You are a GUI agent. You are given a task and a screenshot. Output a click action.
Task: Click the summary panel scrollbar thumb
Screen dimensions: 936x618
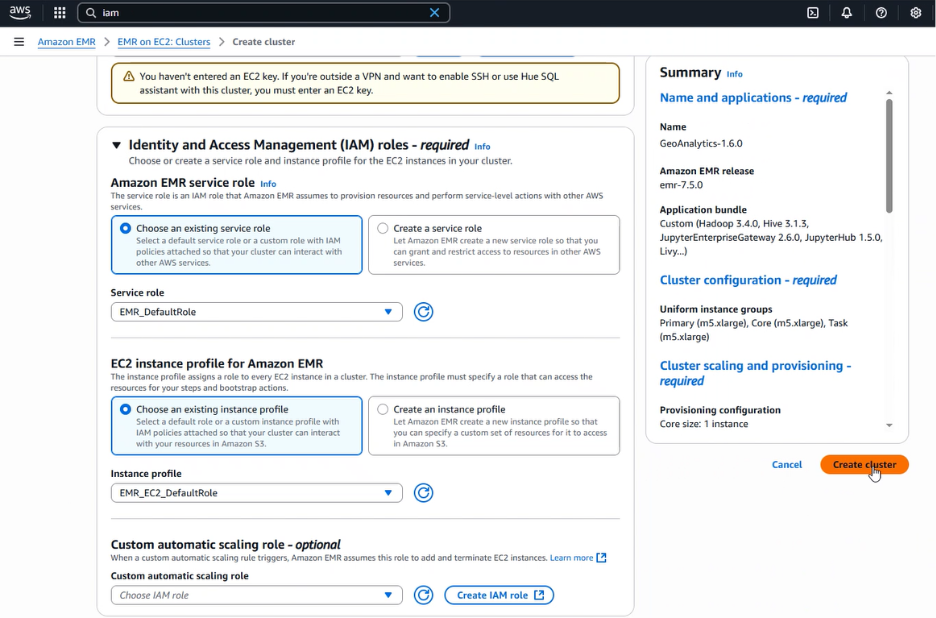coord(889,155)
